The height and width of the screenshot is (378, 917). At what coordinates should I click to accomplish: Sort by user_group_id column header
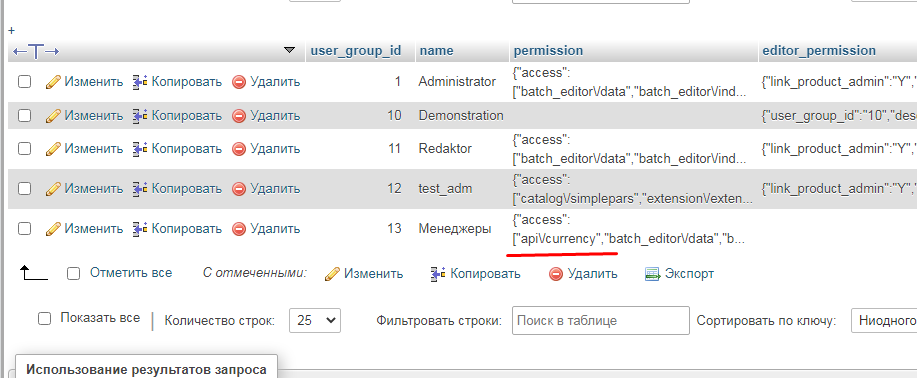[356, 50]
